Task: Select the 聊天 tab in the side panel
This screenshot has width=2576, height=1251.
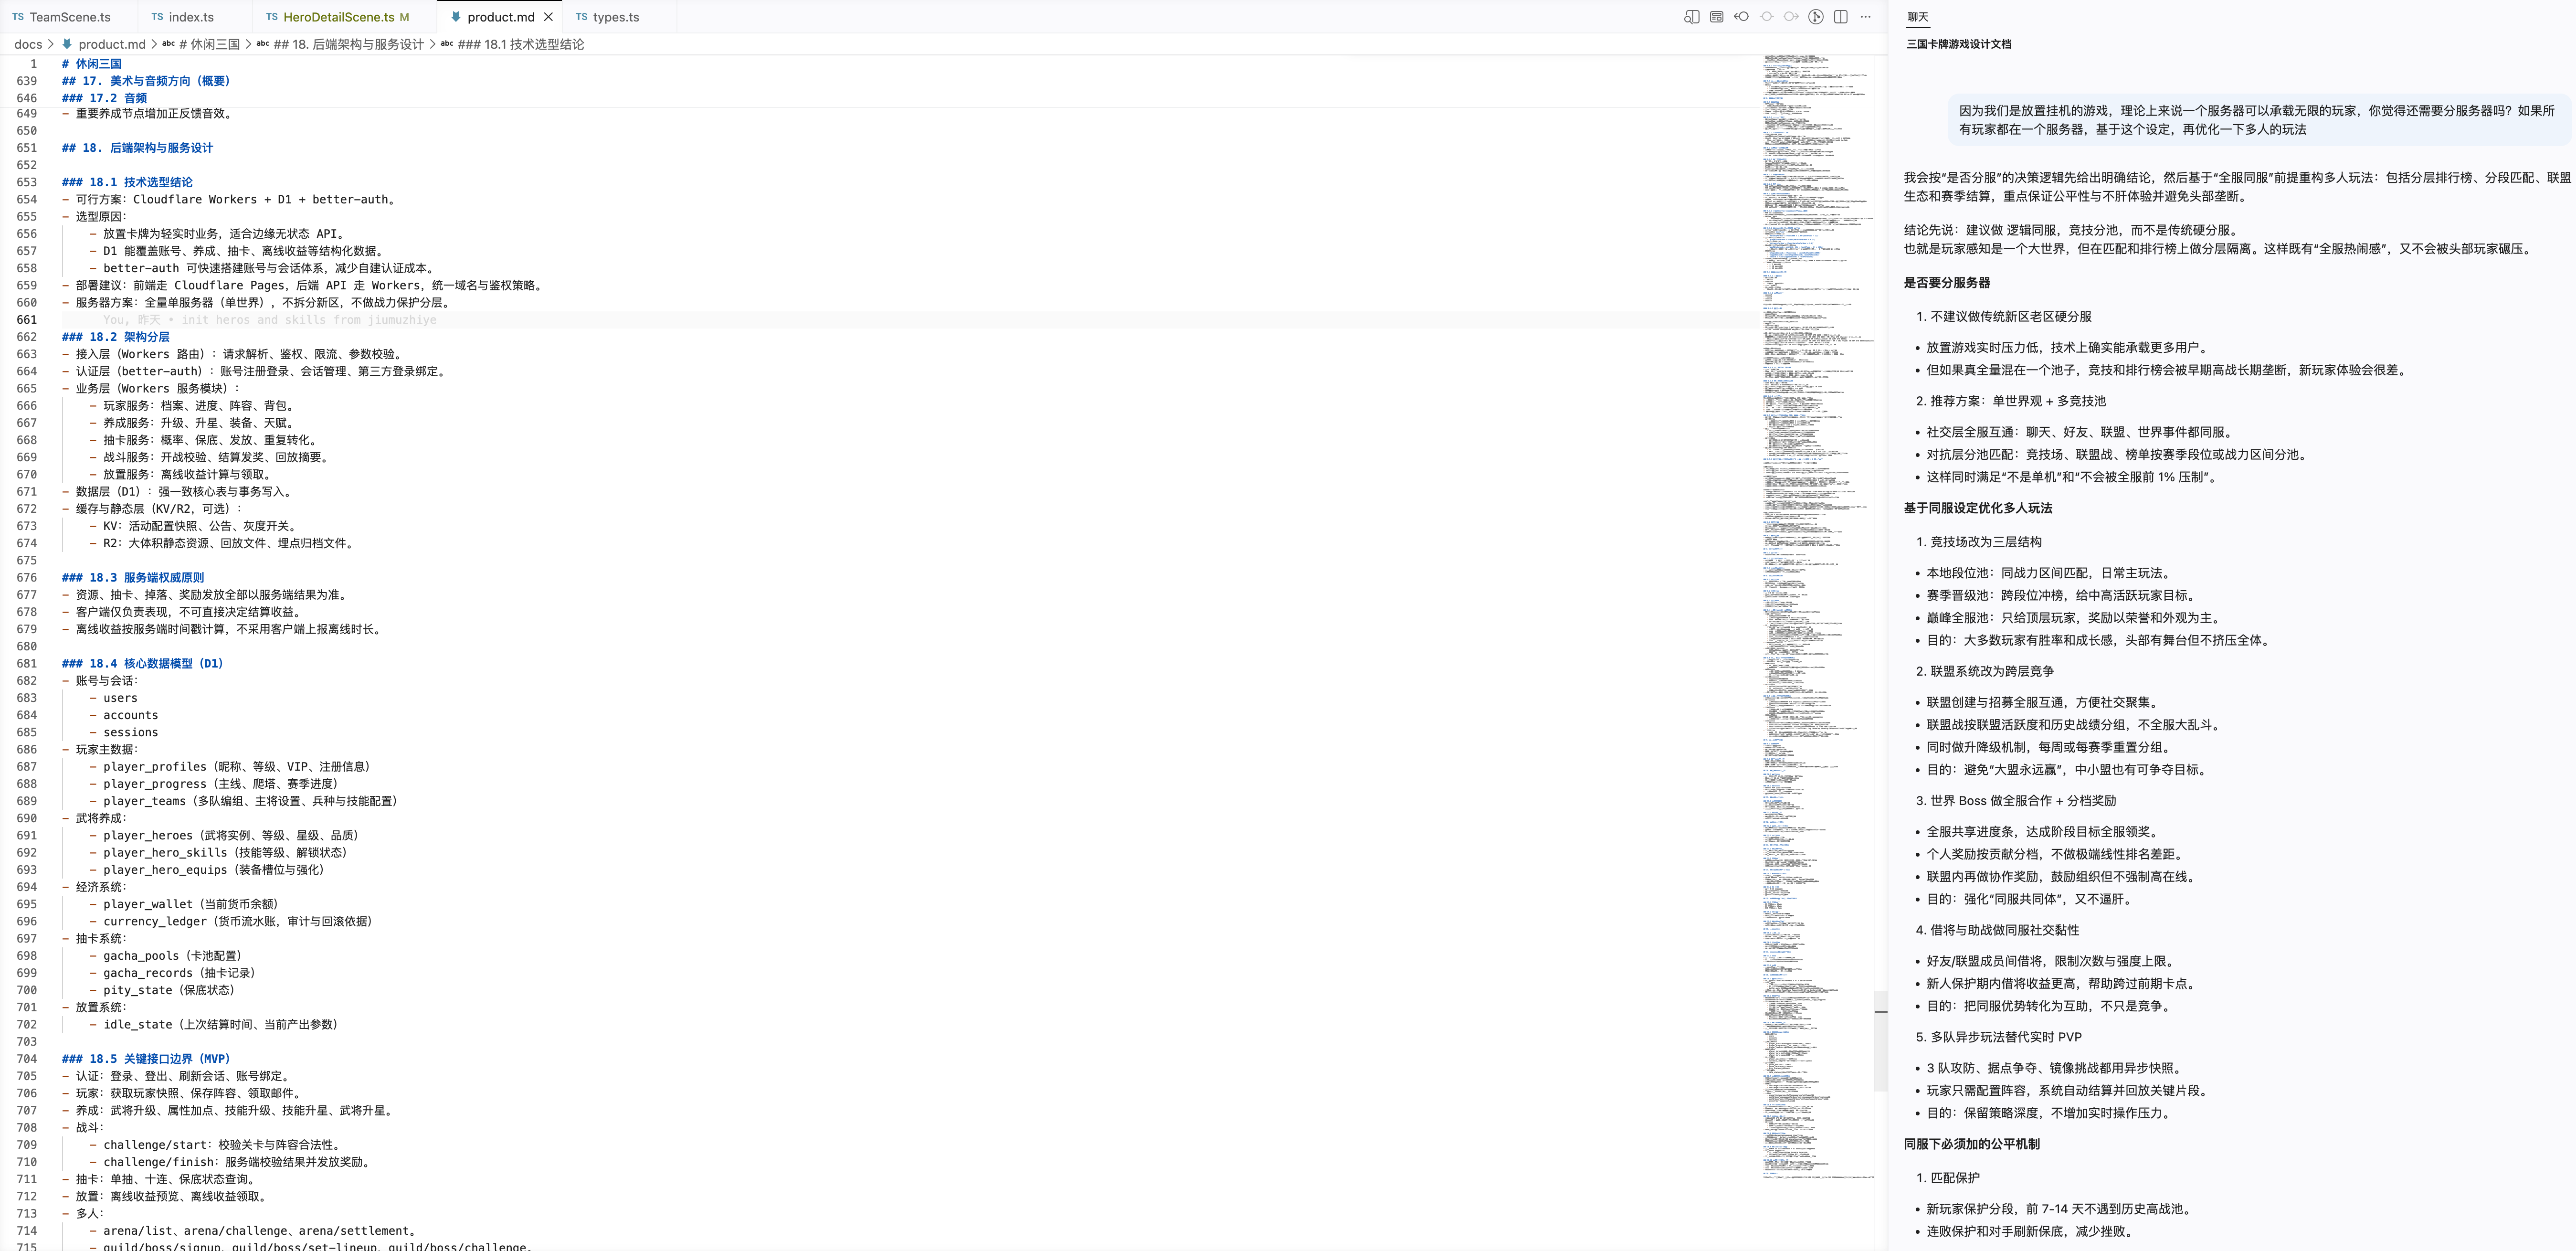Action: [1918, 17]
